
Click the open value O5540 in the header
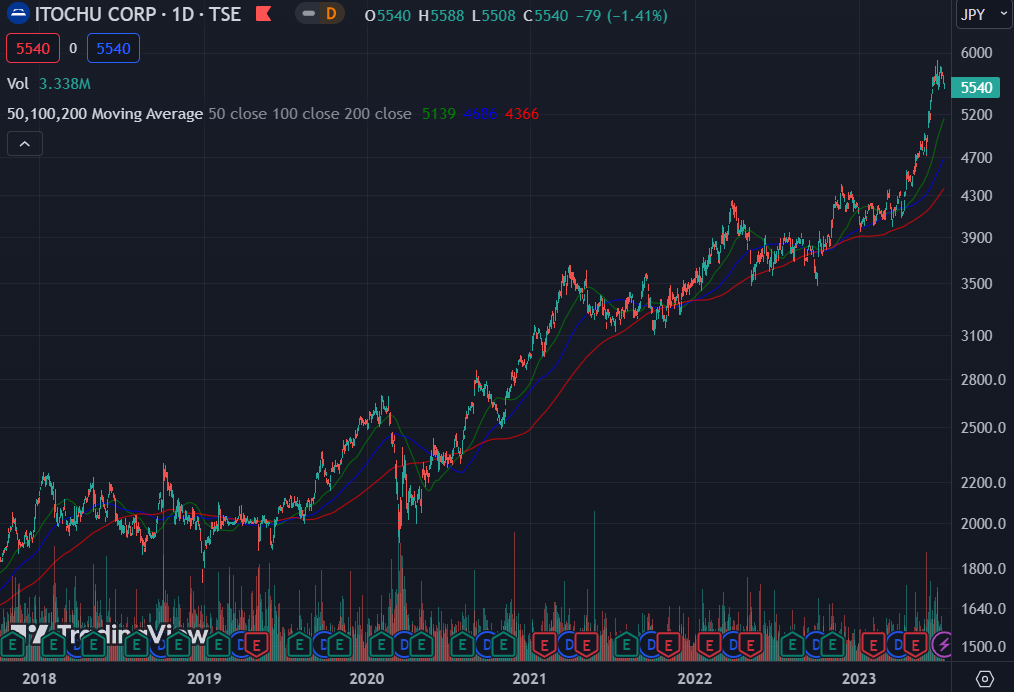point(387,16)
